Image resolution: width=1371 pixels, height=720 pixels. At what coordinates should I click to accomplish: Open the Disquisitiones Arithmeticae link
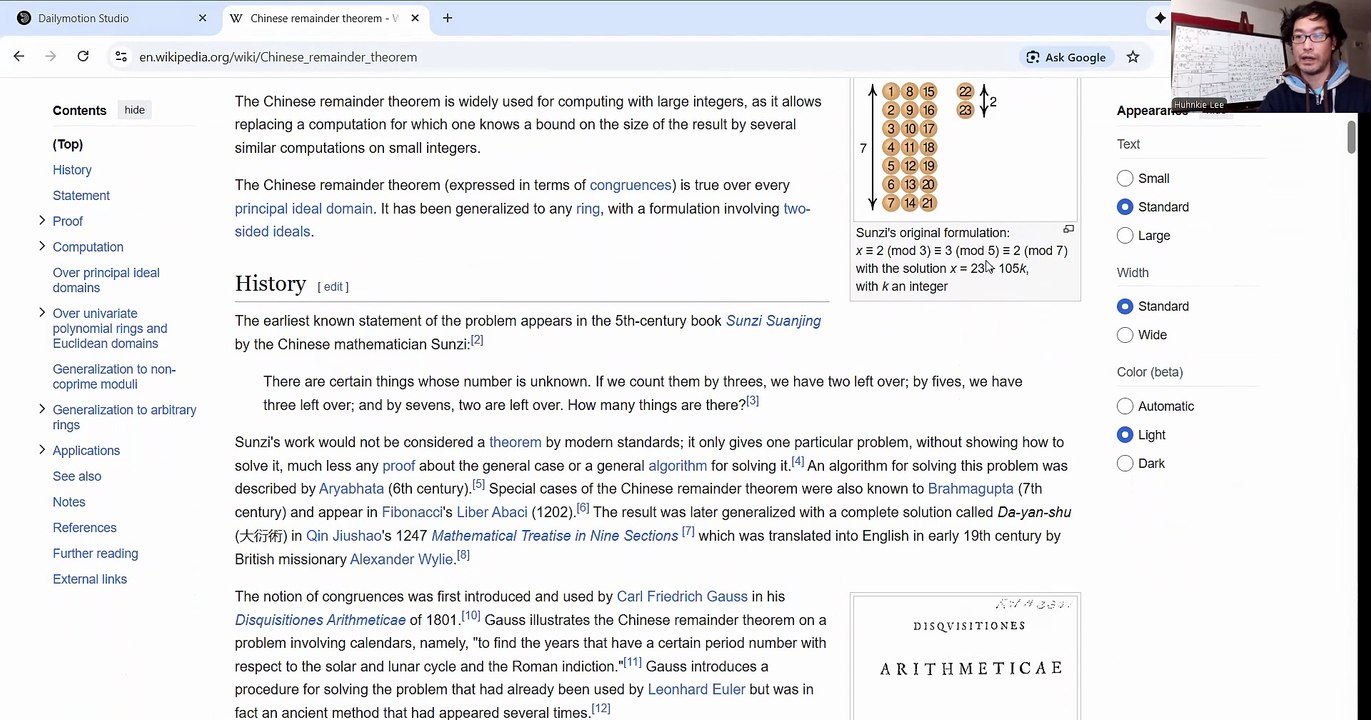(320, 620)
